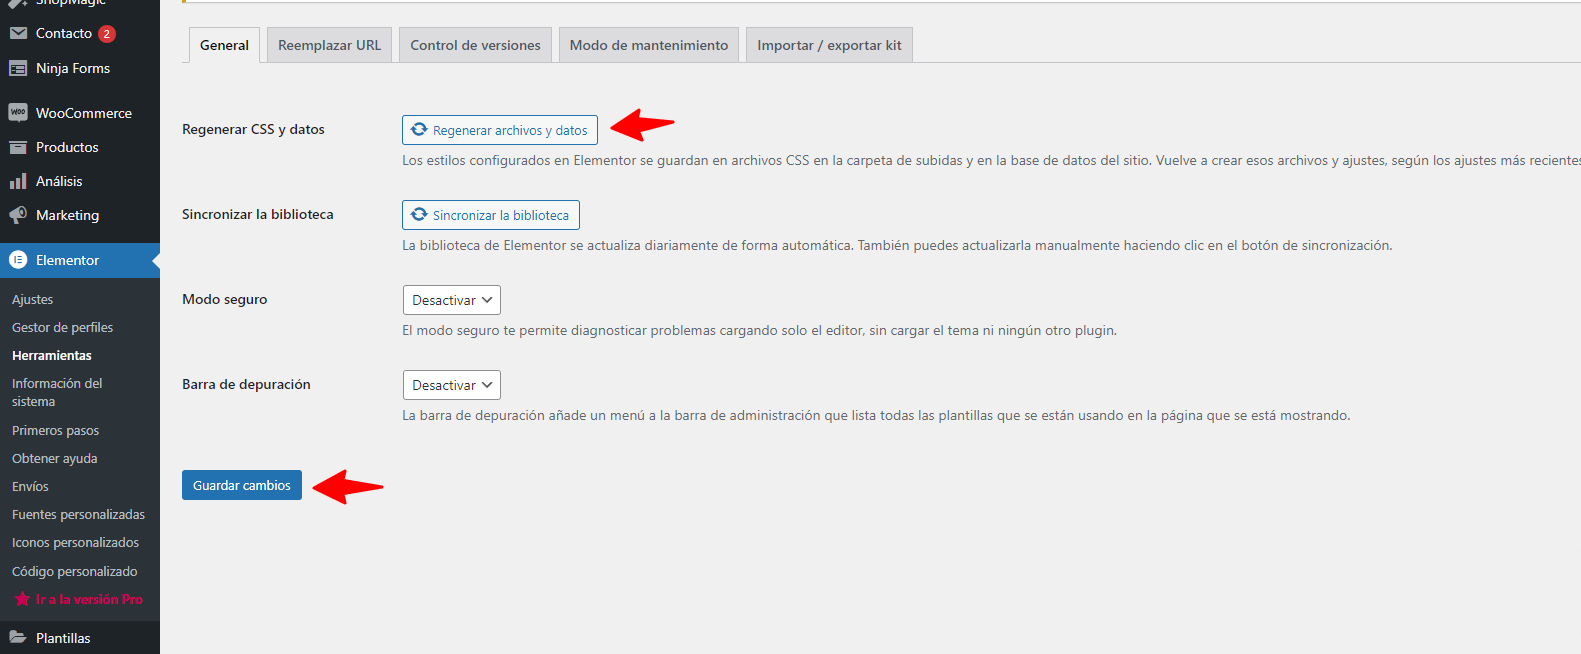This screenshot has width=1581, height=654.
Task: Select the Elementor menu item
Action: coord(80,260)
